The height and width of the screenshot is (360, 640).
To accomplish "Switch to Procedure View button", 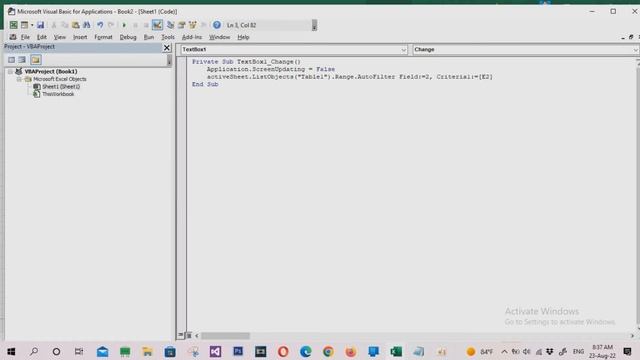I will point(180,335).
